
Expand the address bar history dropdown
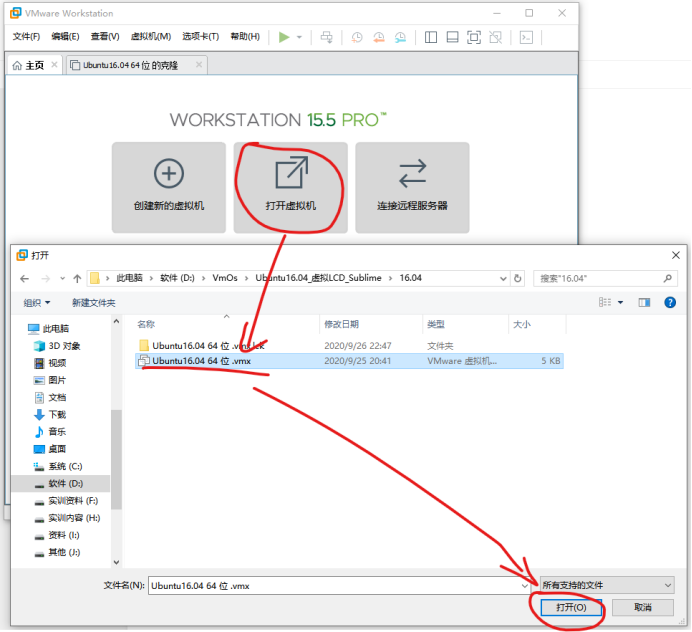coord(503,278)
